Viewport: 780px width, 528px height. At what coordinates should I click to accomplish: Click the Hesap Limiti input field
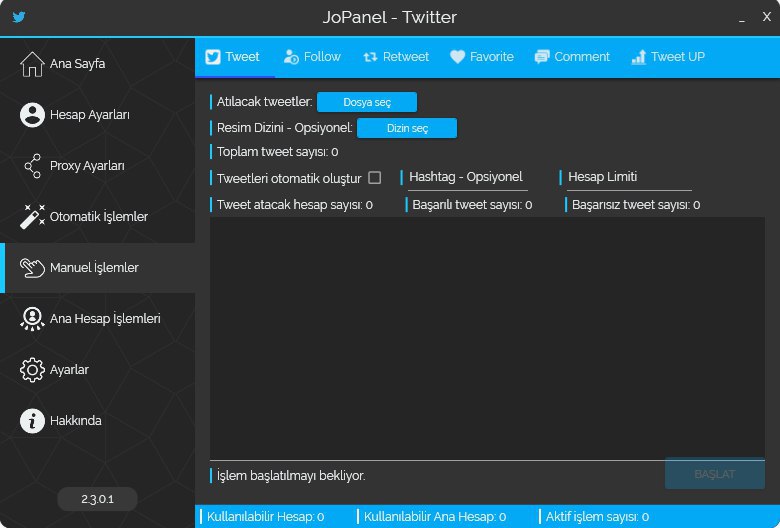[629, 178]
